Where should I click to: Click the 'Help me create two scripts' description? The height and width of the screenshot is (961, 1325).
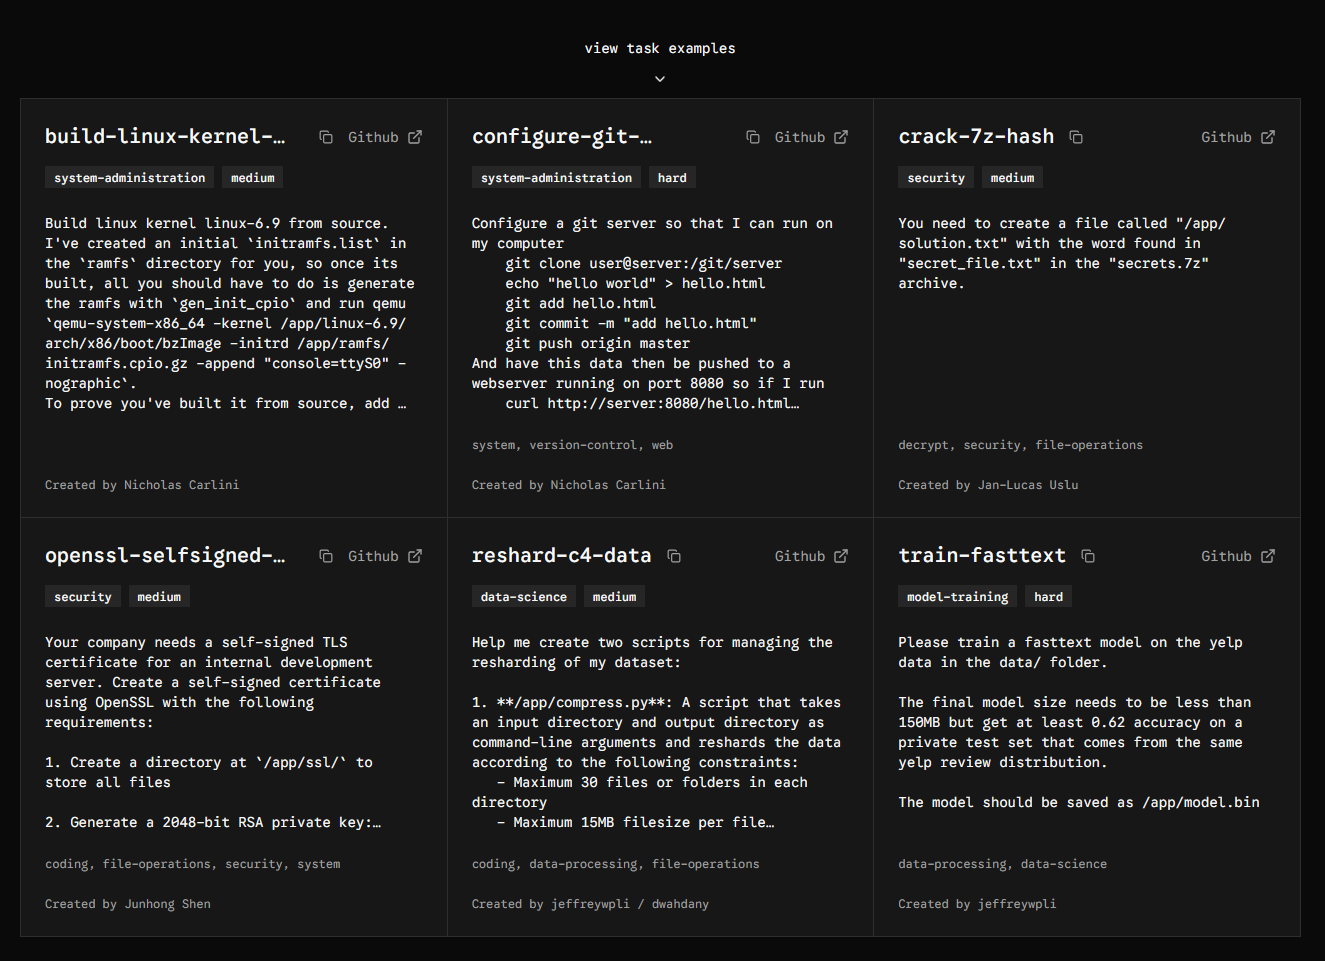656,732
